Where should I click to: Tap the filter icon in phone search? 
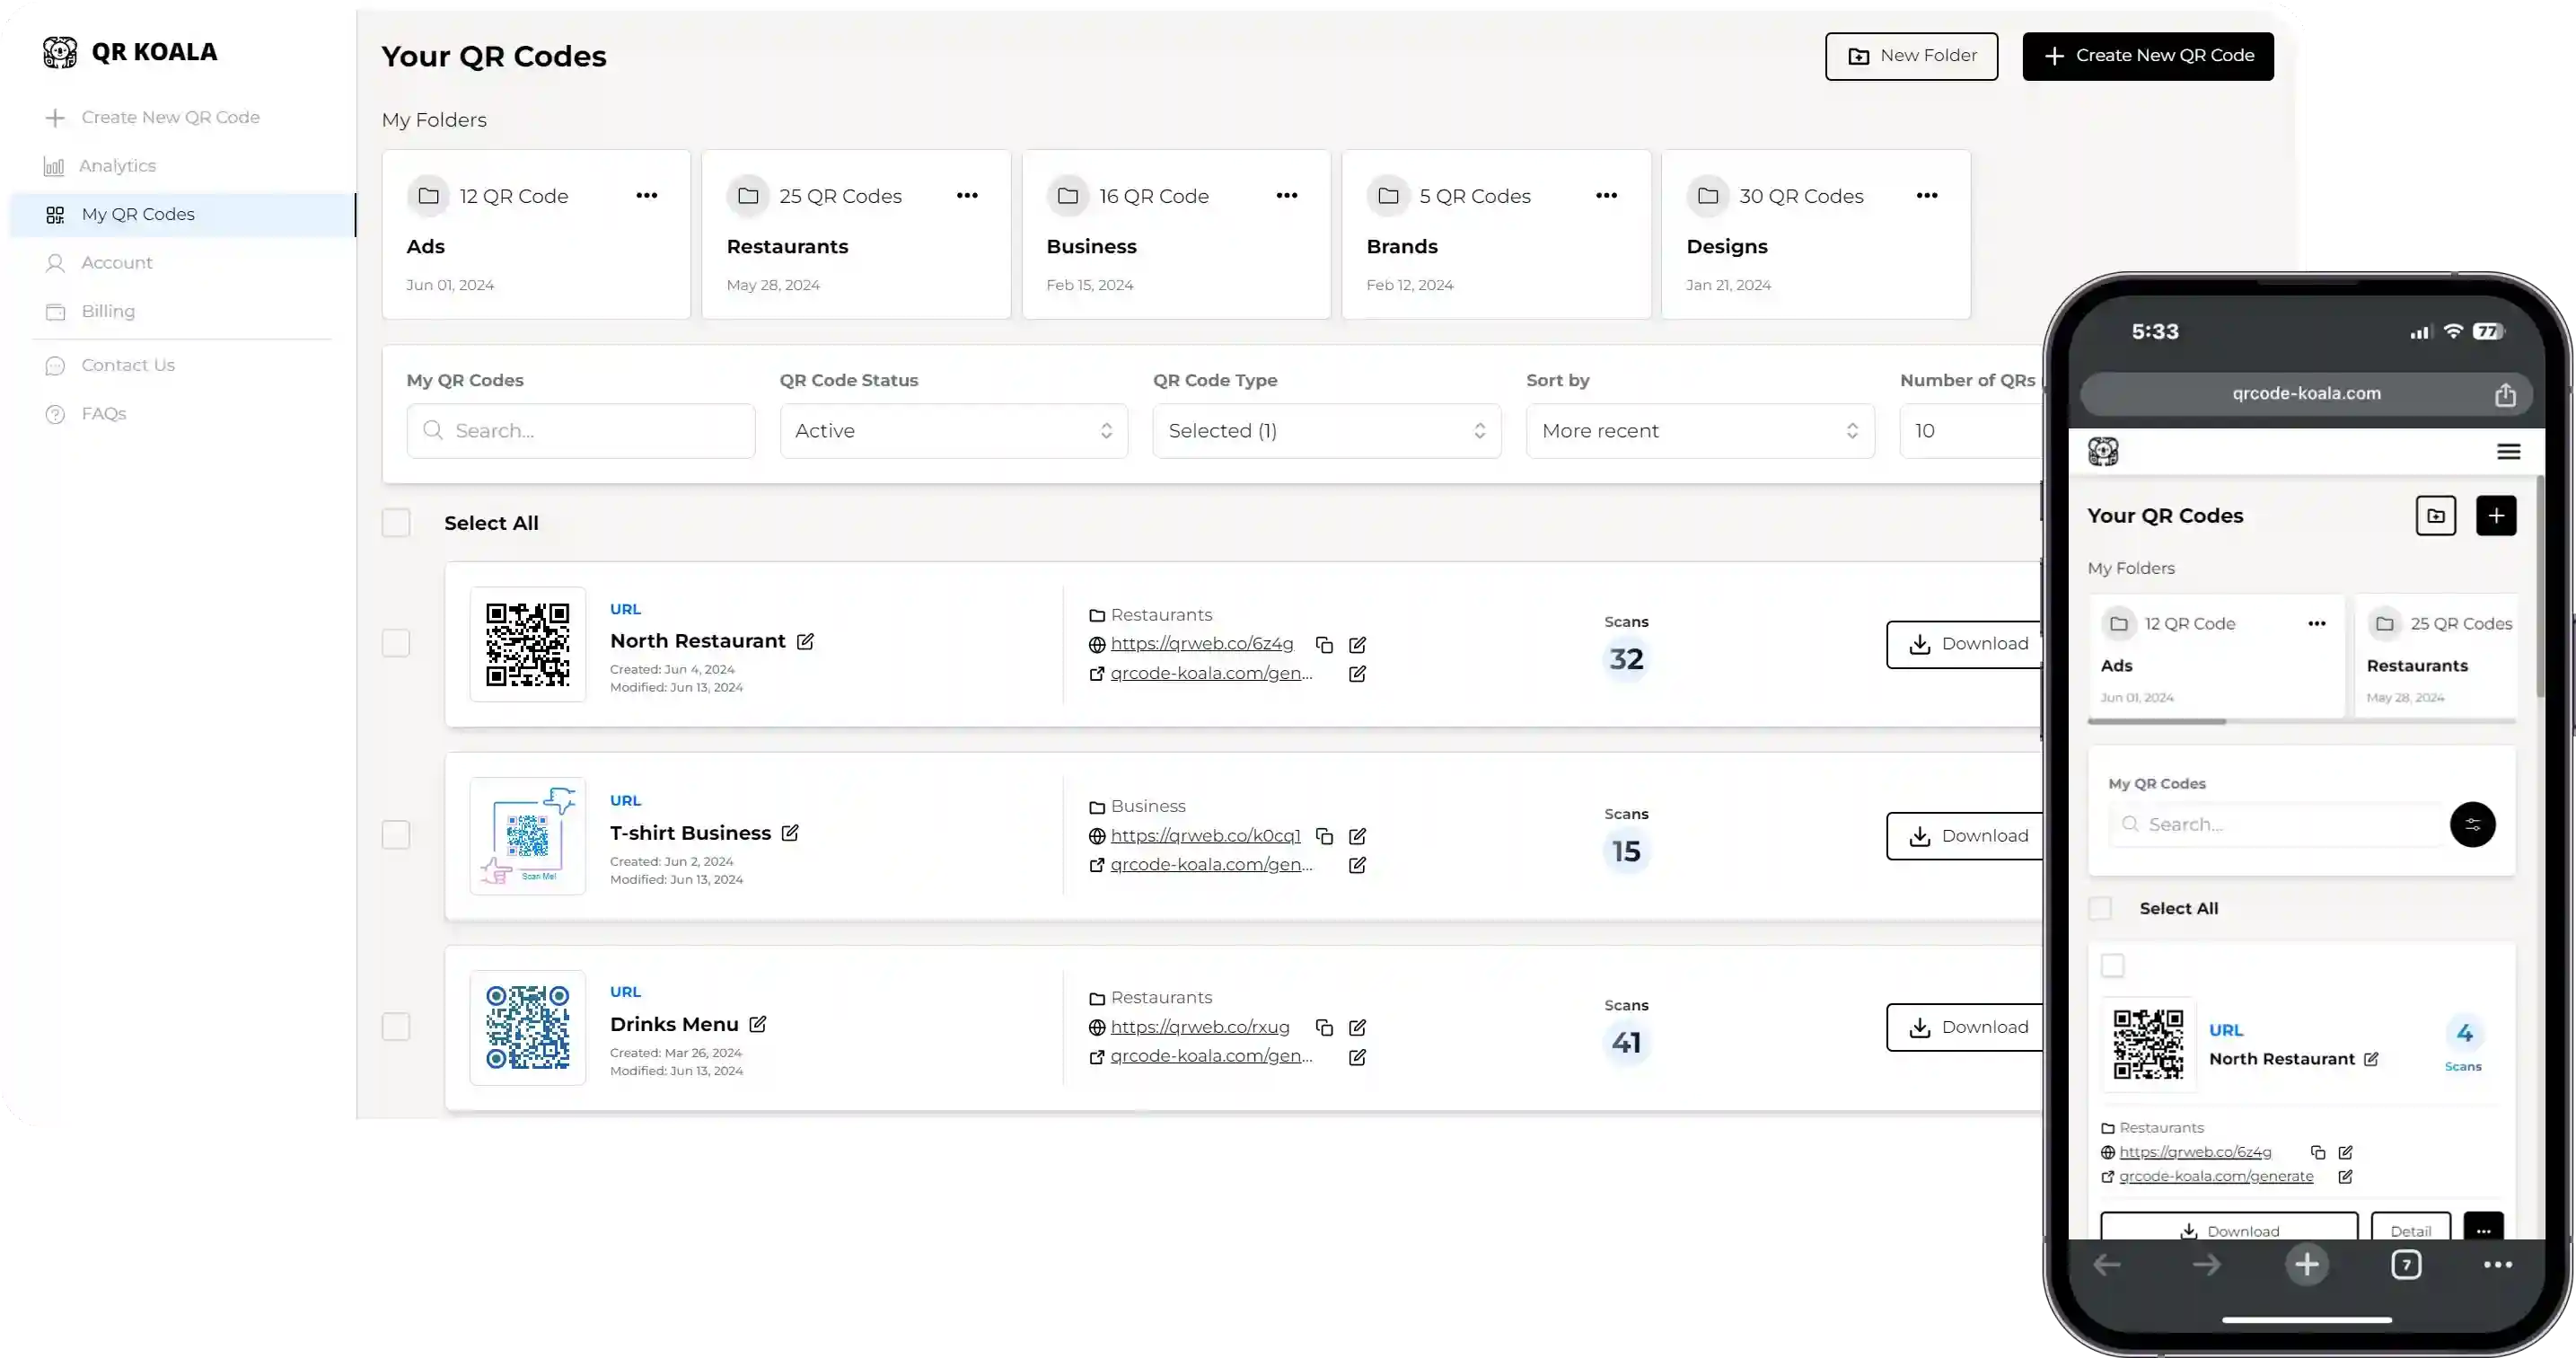[2472, 825]
